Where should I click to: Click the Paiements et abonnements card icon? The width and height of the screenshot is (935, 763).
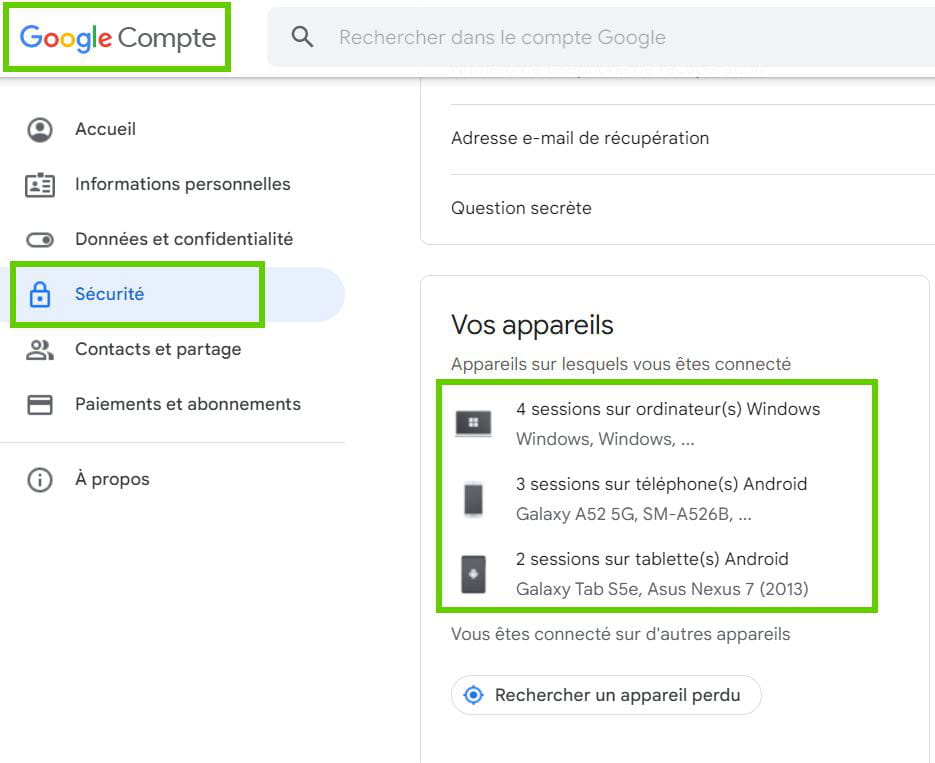coord(40,405)
